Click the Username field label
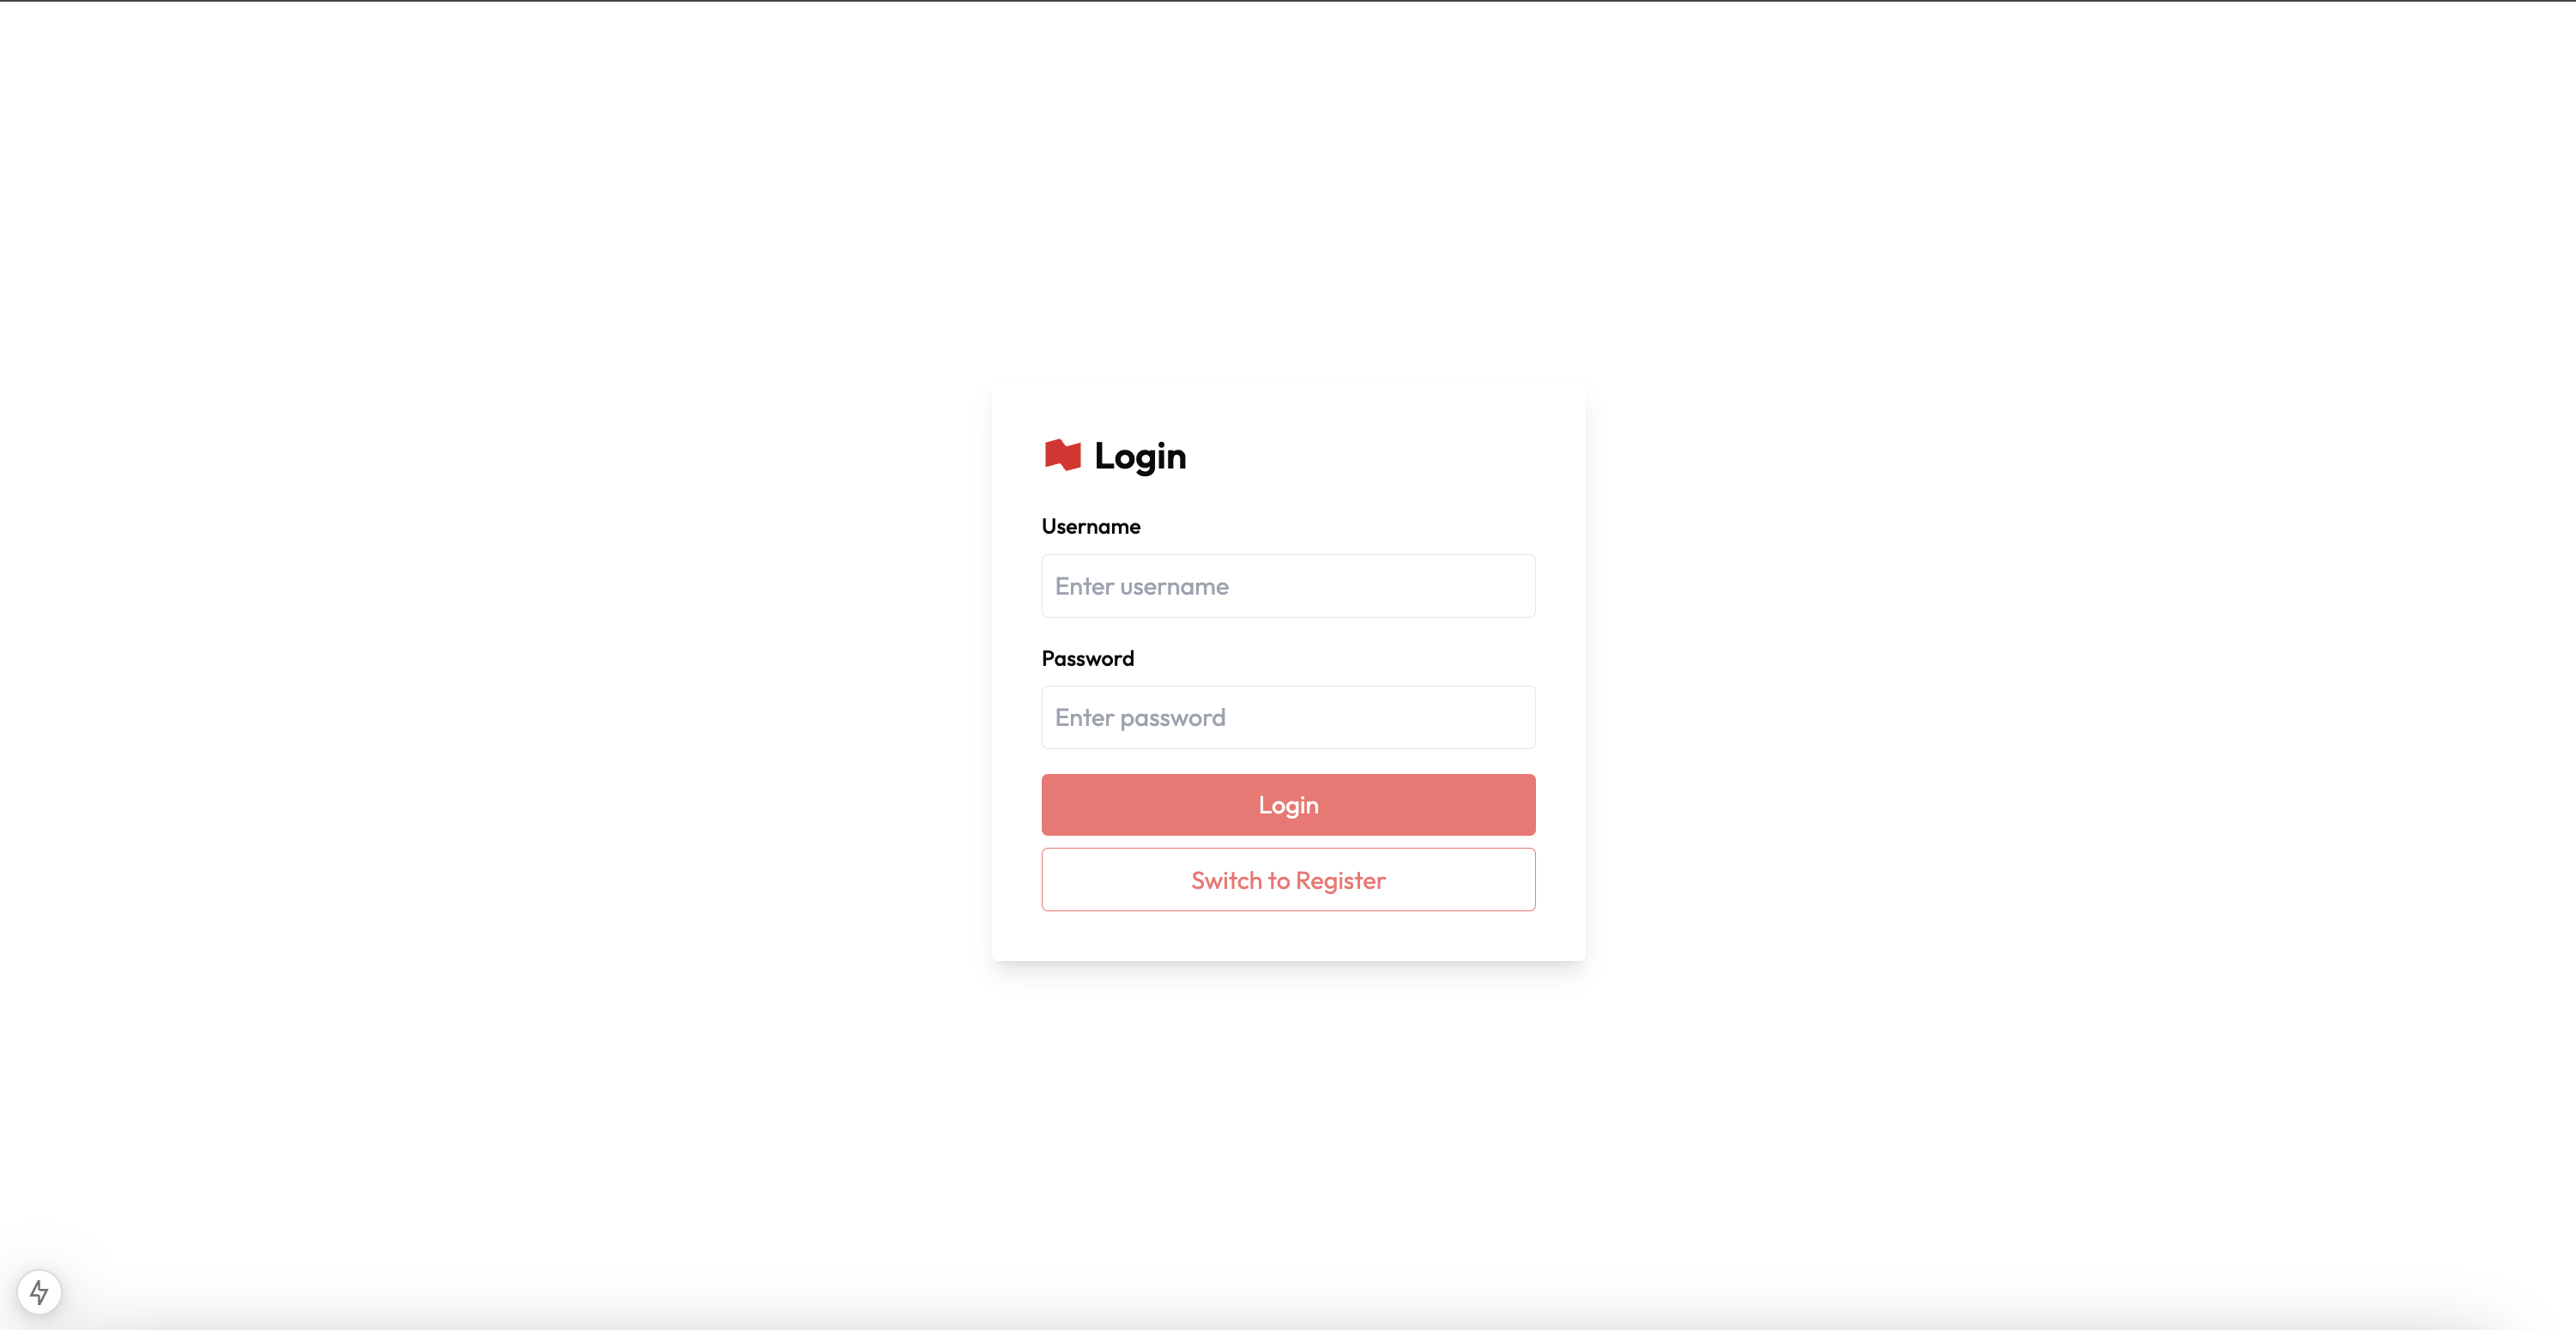The image size is (2576, 1330). (x=1091, y=526)
